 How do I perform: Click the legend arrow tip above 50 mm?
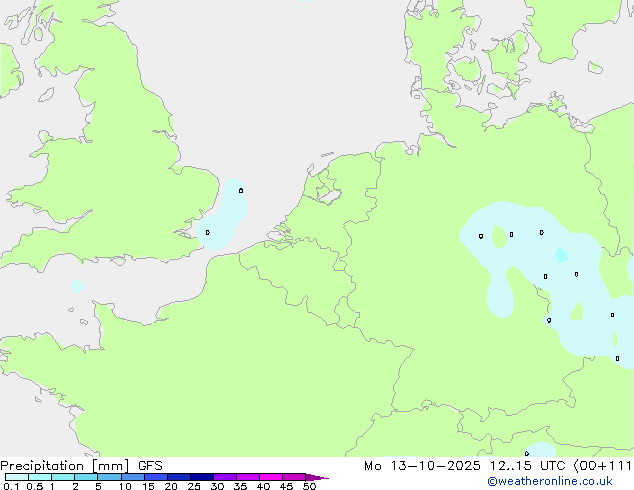click(x=317, y=477)
